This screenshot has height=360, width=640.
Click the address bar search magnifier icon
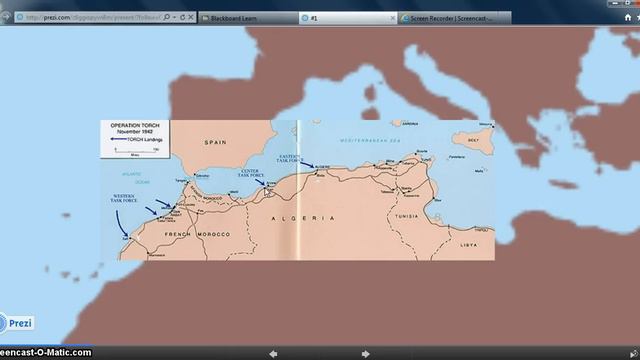tap(167, 18)
